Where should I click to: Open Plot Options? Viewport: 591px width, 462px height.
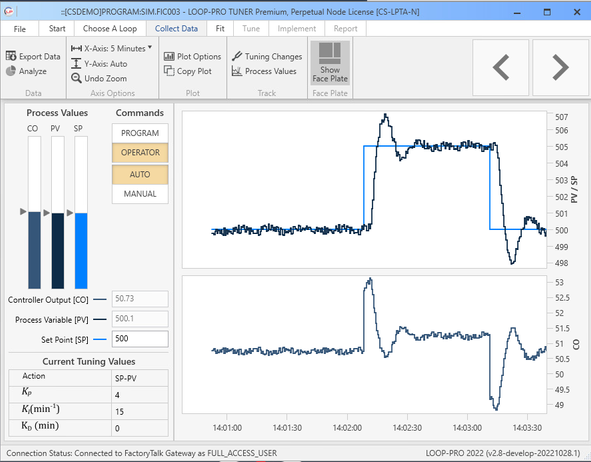tap(193, 56)
